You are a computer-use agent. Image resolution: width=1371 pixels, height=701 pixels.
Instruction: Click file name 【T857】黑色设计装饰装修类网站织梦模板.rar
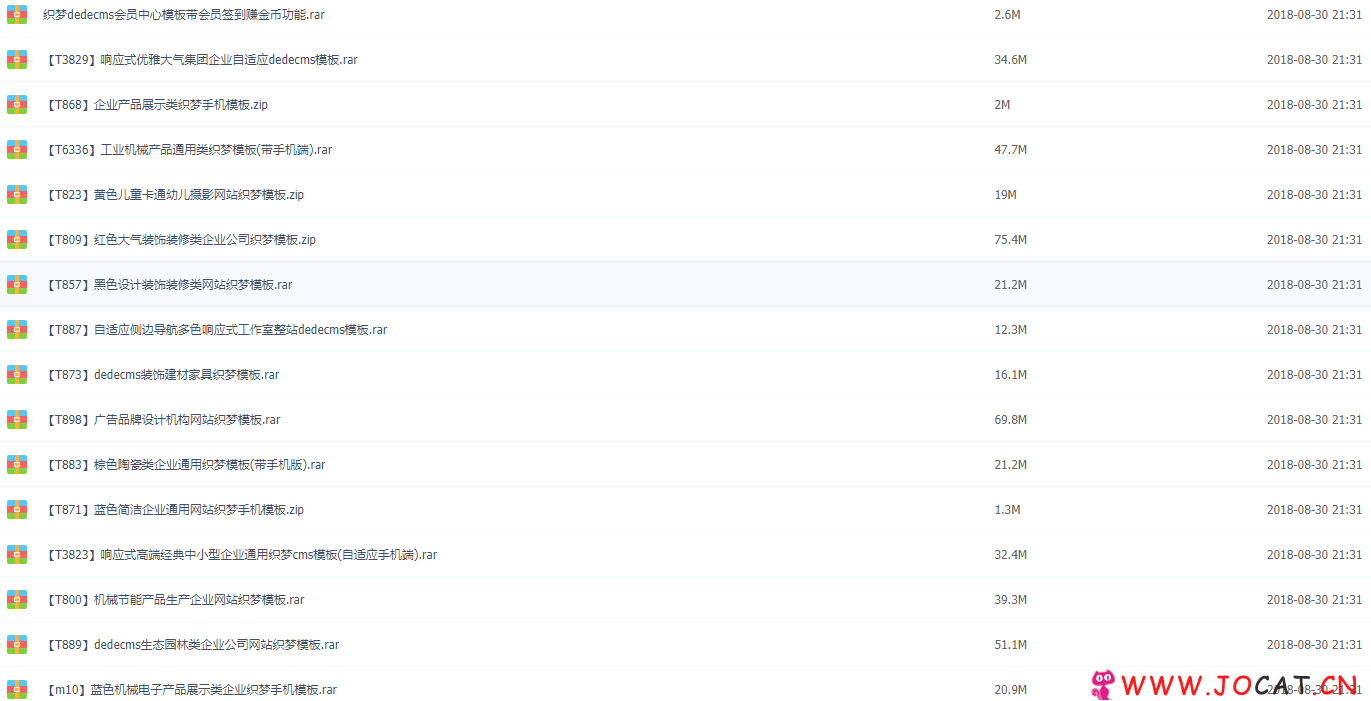click(x=168, y=285)
